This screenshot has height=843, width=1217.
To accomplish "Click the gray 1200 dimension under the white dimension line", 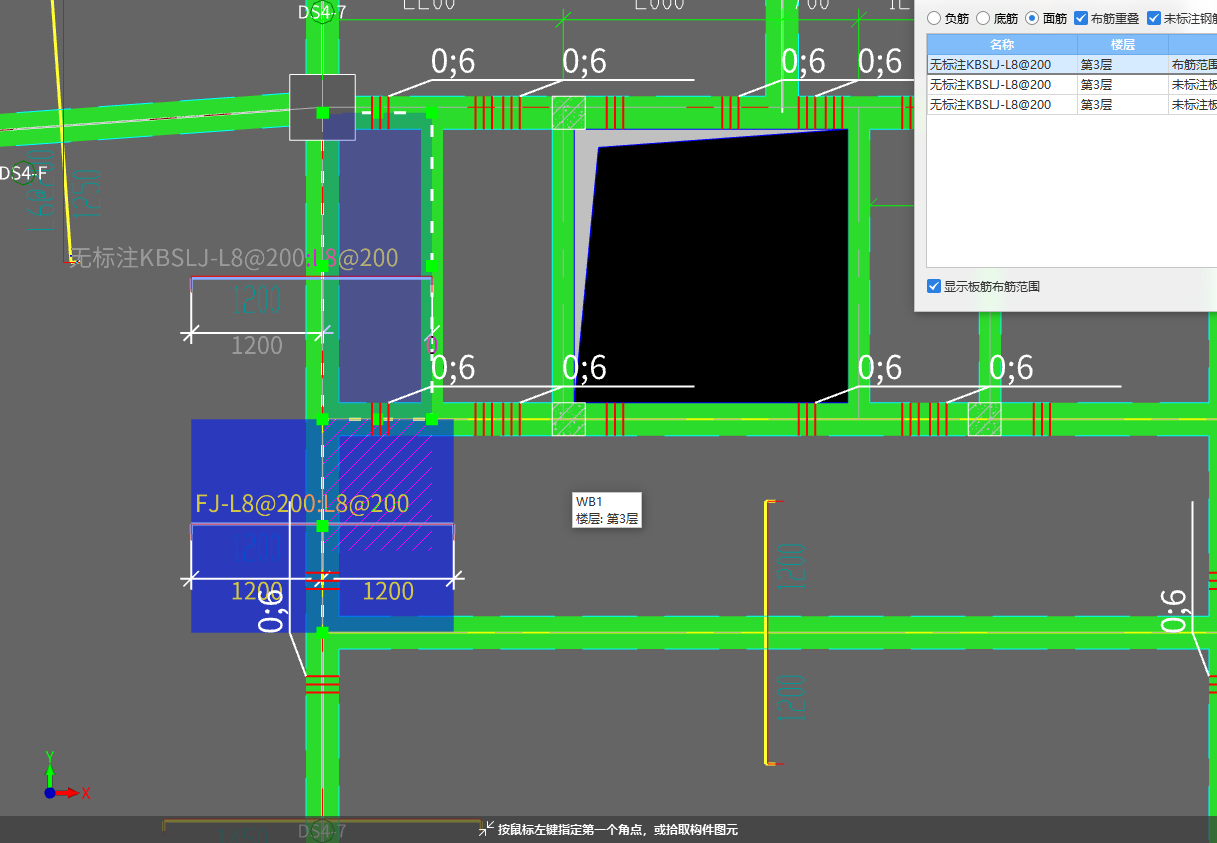I will [257, 345].
